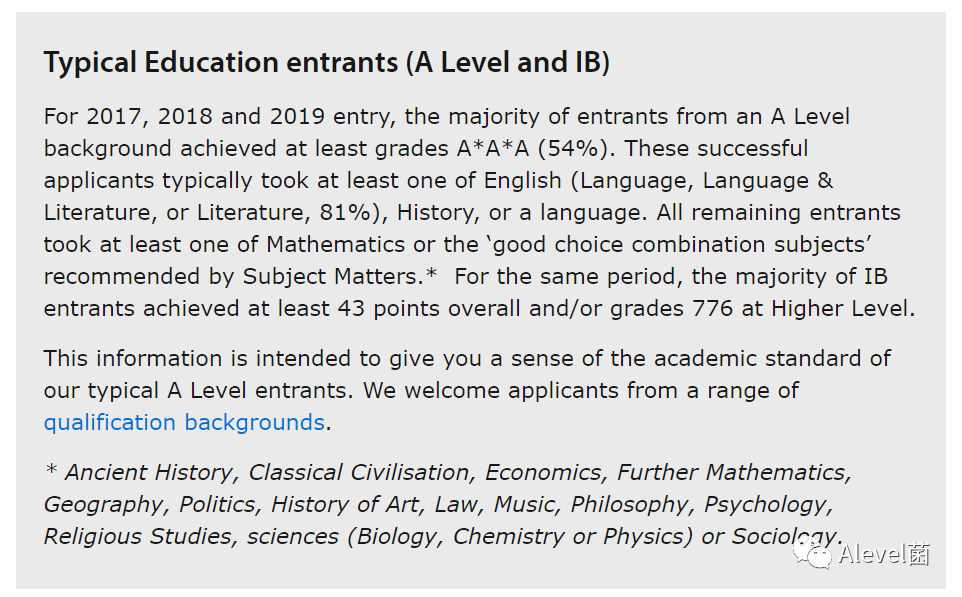Open the qualification backgrounds link
Image resolution: width=962 pixels, height=597 pixels.
184,422
